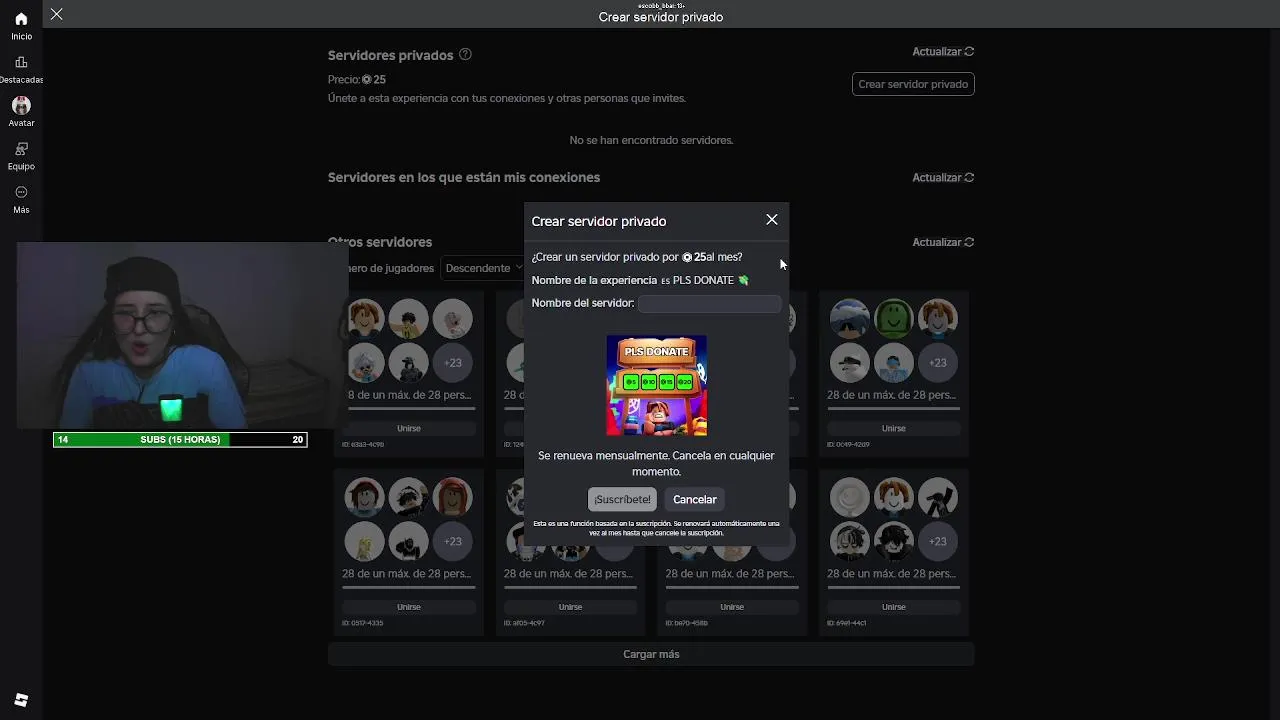Open the Avatar sidebar item
This screenshot has width=1280, height=720.
(x=21, y=112)
